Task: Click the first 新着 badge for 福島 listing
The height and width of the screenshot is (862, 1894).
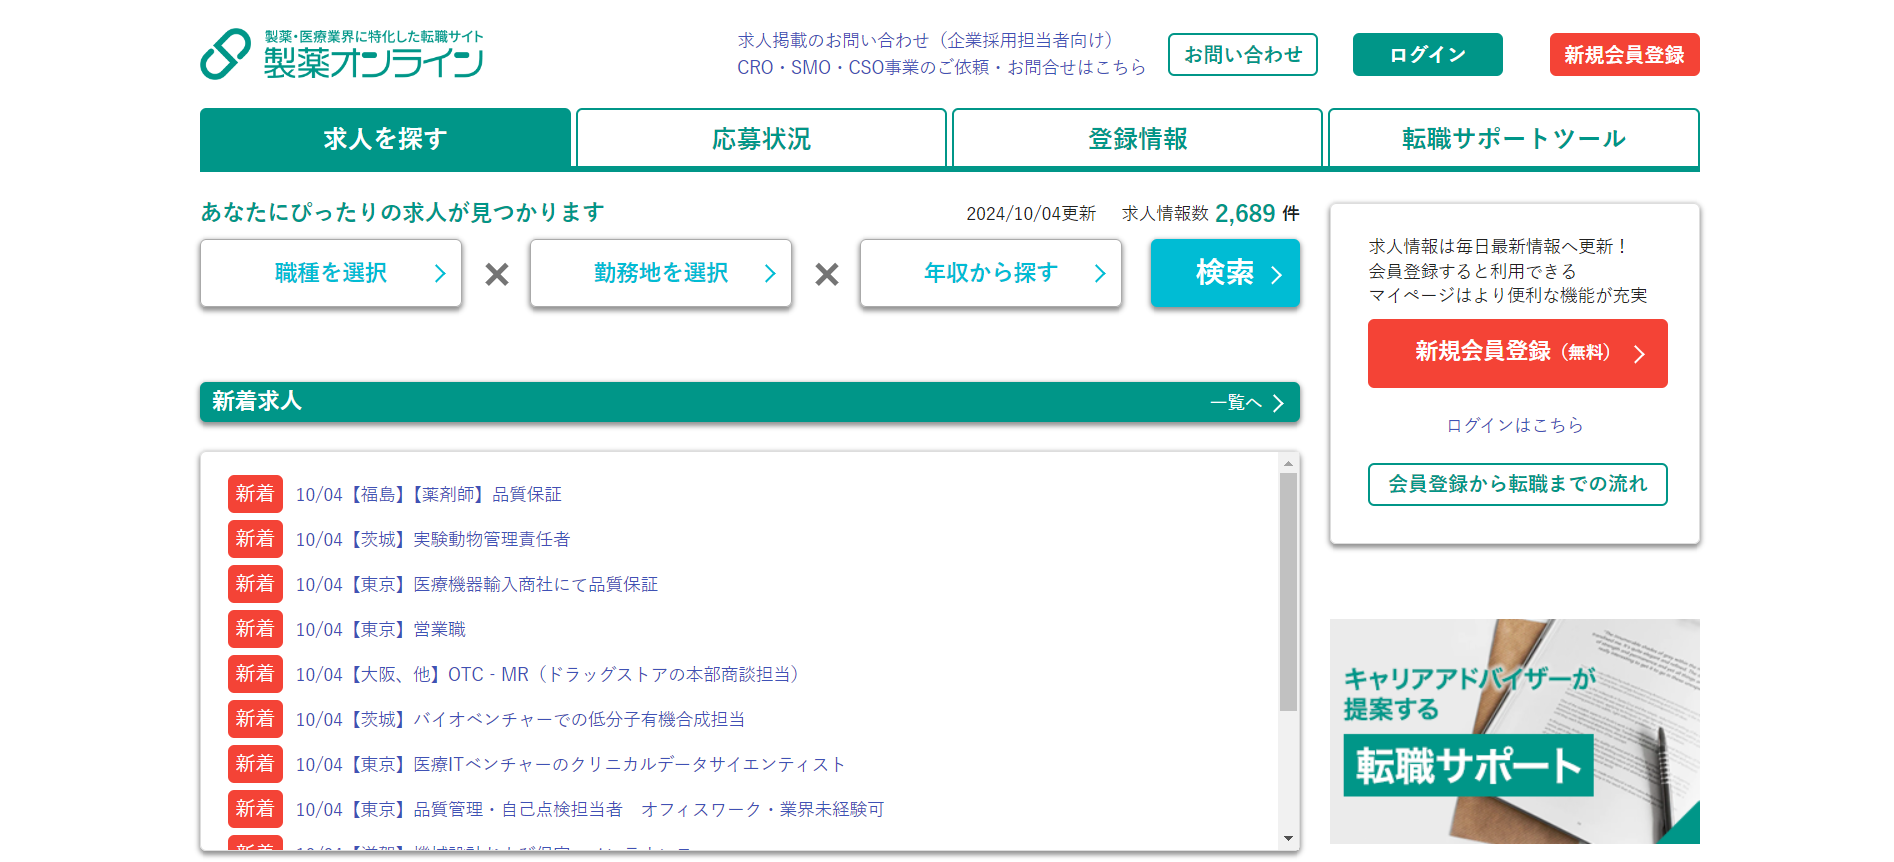Action: (x=255, y=494)
